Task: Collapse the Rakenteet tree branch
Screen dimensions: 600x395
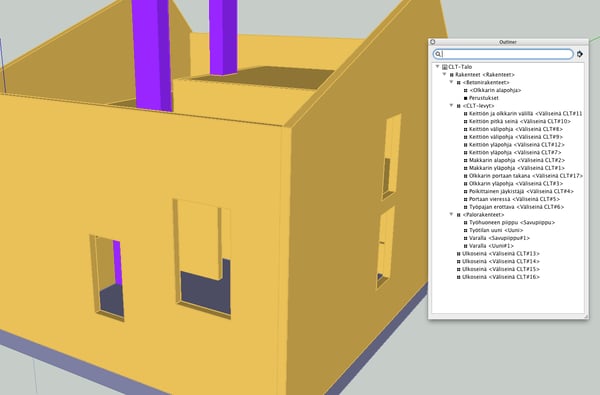Action: (x=444, y=74)
